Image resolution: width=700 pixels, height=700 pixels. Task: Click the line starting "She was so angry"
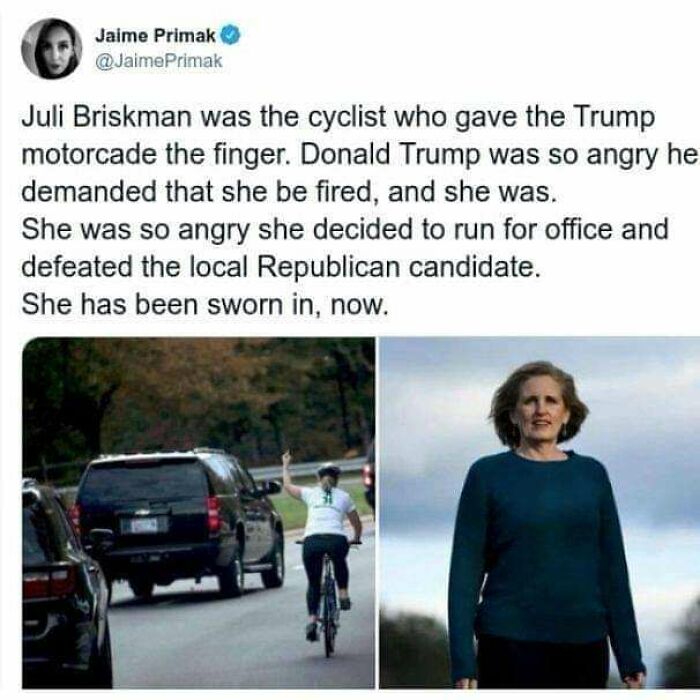(x=345, y=230)
